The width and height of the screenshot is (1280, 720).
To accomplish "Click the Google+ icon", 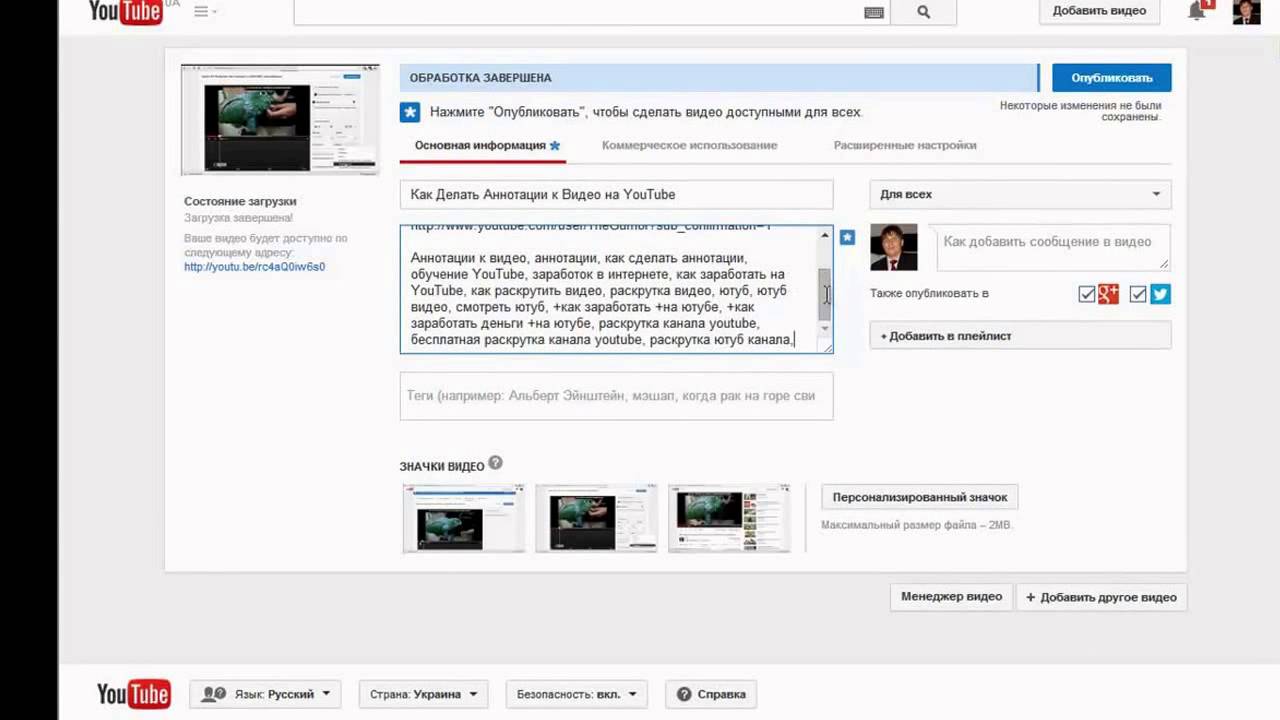I will point(1108,294).
